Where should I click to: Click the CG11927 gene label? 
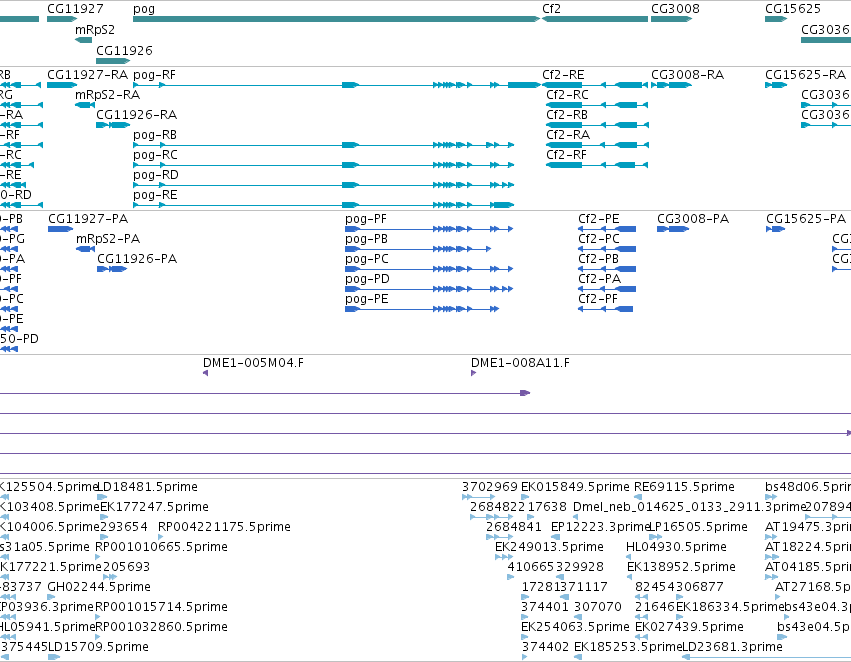point(75,9)
